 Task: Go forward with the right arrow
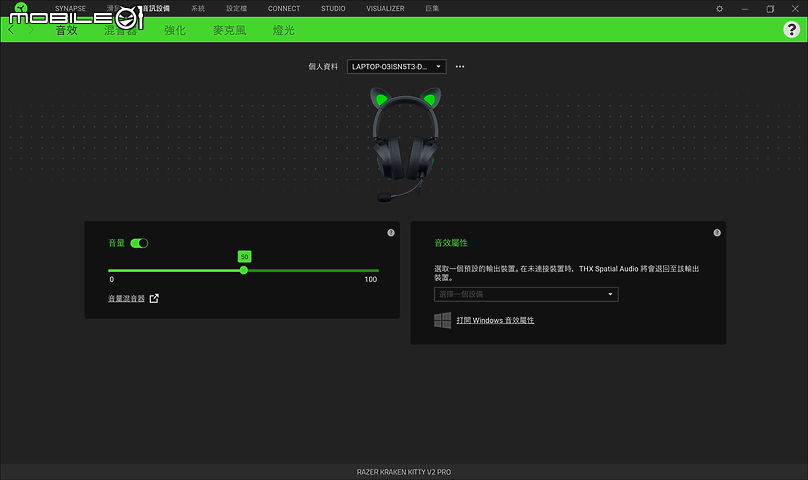click(31, 30)
